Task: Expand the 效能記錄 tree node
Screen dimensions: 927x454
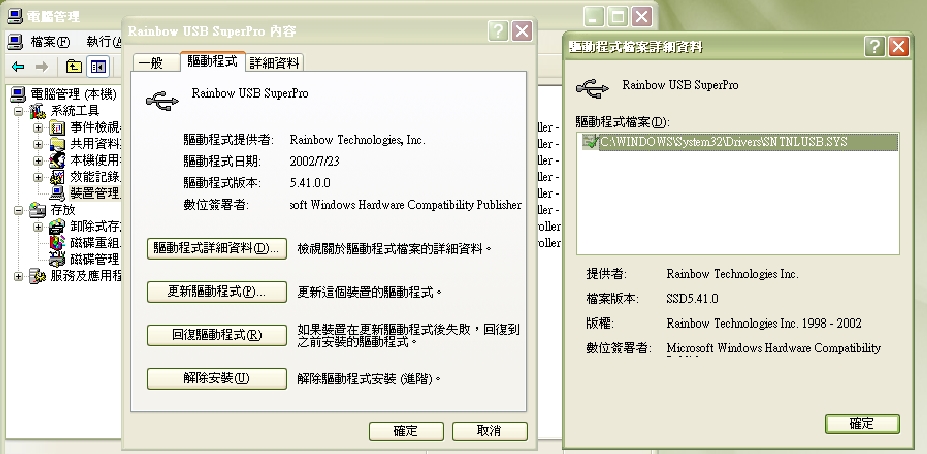Action: point(38,177)
